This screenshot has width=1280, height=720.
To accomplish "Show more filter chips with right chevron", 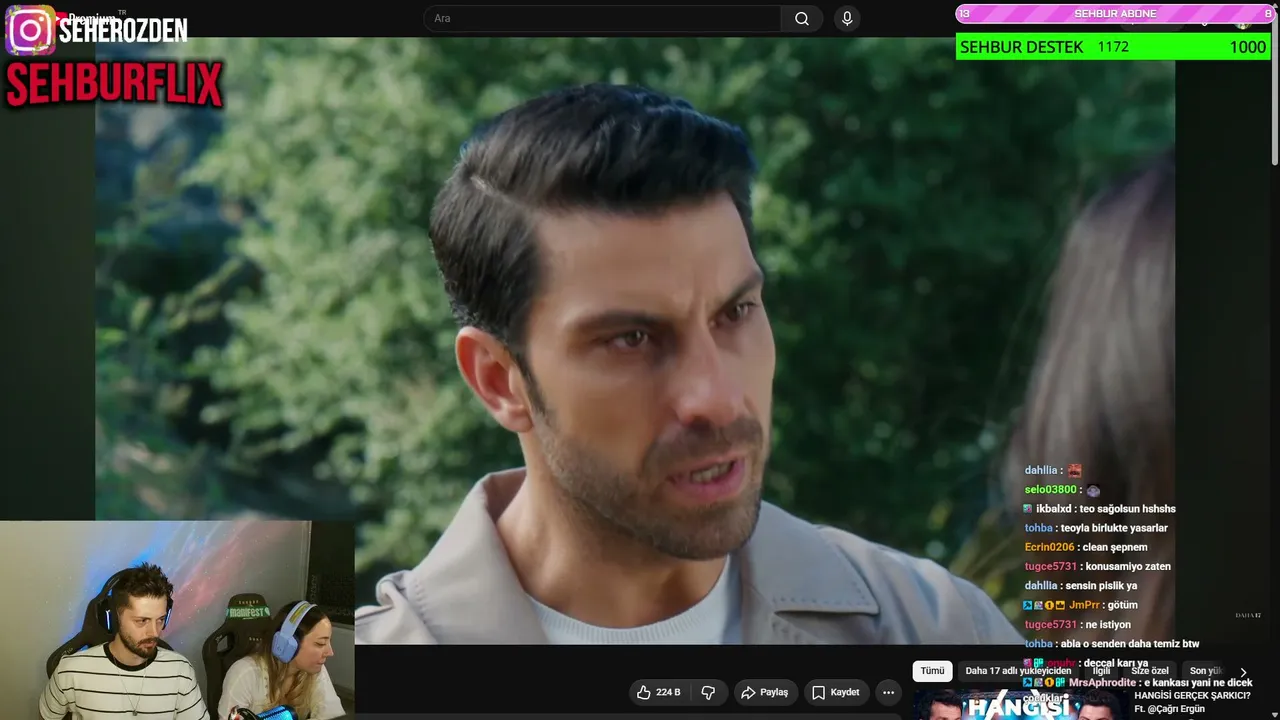I will 1243,673.
